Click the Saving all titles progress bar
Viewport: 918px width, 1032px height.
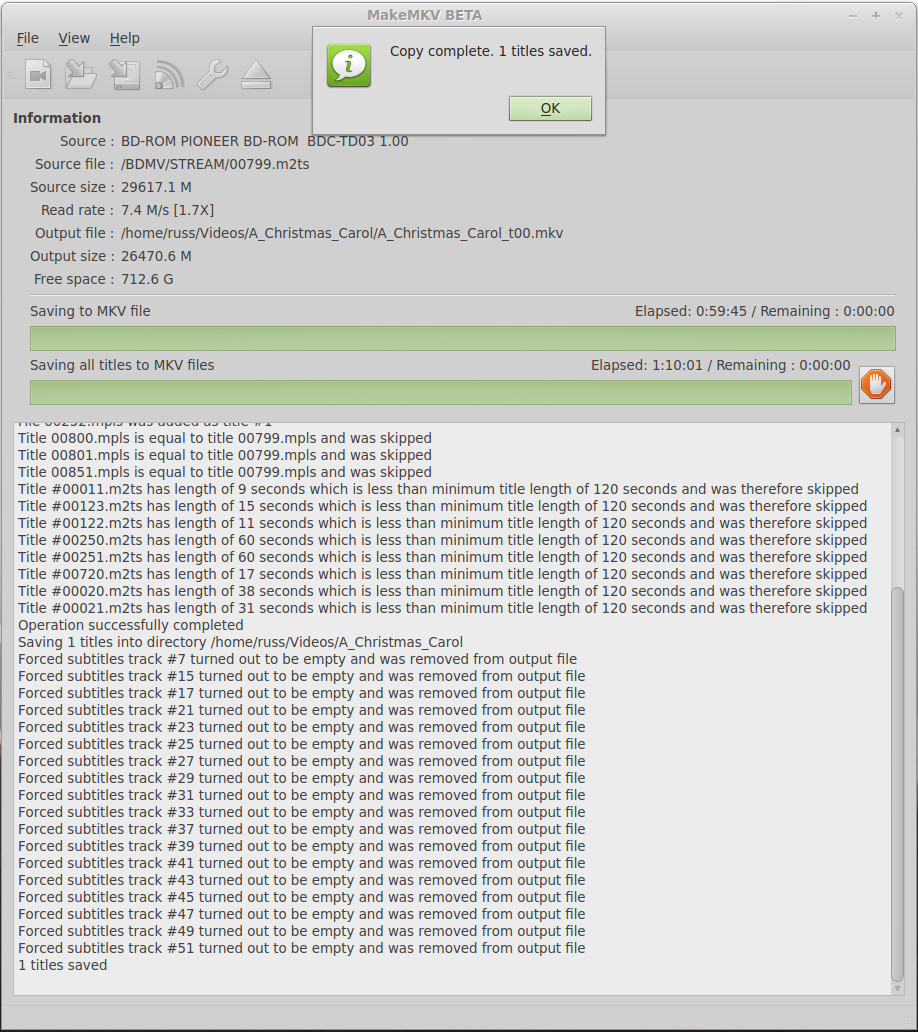click(441, 392)
